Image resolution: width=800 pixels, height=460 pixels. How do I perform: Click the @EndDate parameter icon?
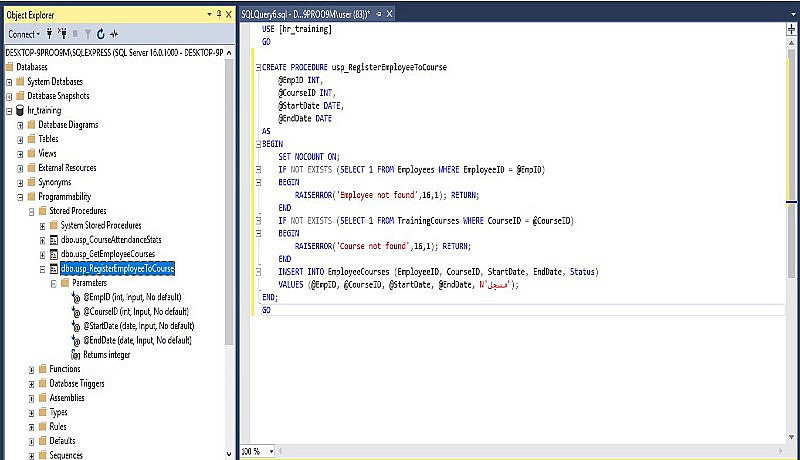[x=76, y=340]
